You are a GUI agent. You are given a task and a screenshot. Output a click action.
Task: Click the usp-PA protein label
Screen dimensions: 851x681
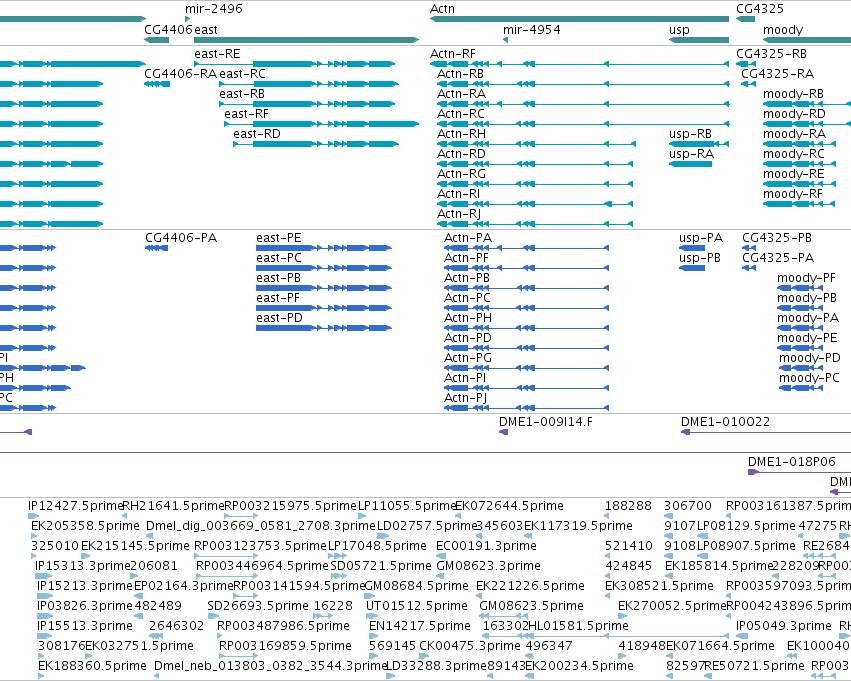click(701, 238)
